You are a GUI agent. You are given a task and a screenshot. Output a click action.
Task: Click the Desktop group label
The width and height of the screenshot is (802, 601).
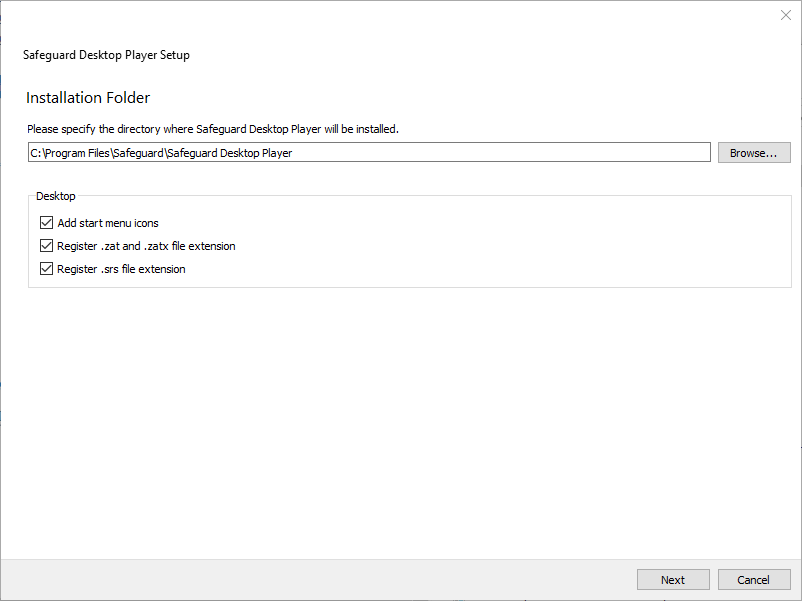pyautogui.click(x=56, y=196)
